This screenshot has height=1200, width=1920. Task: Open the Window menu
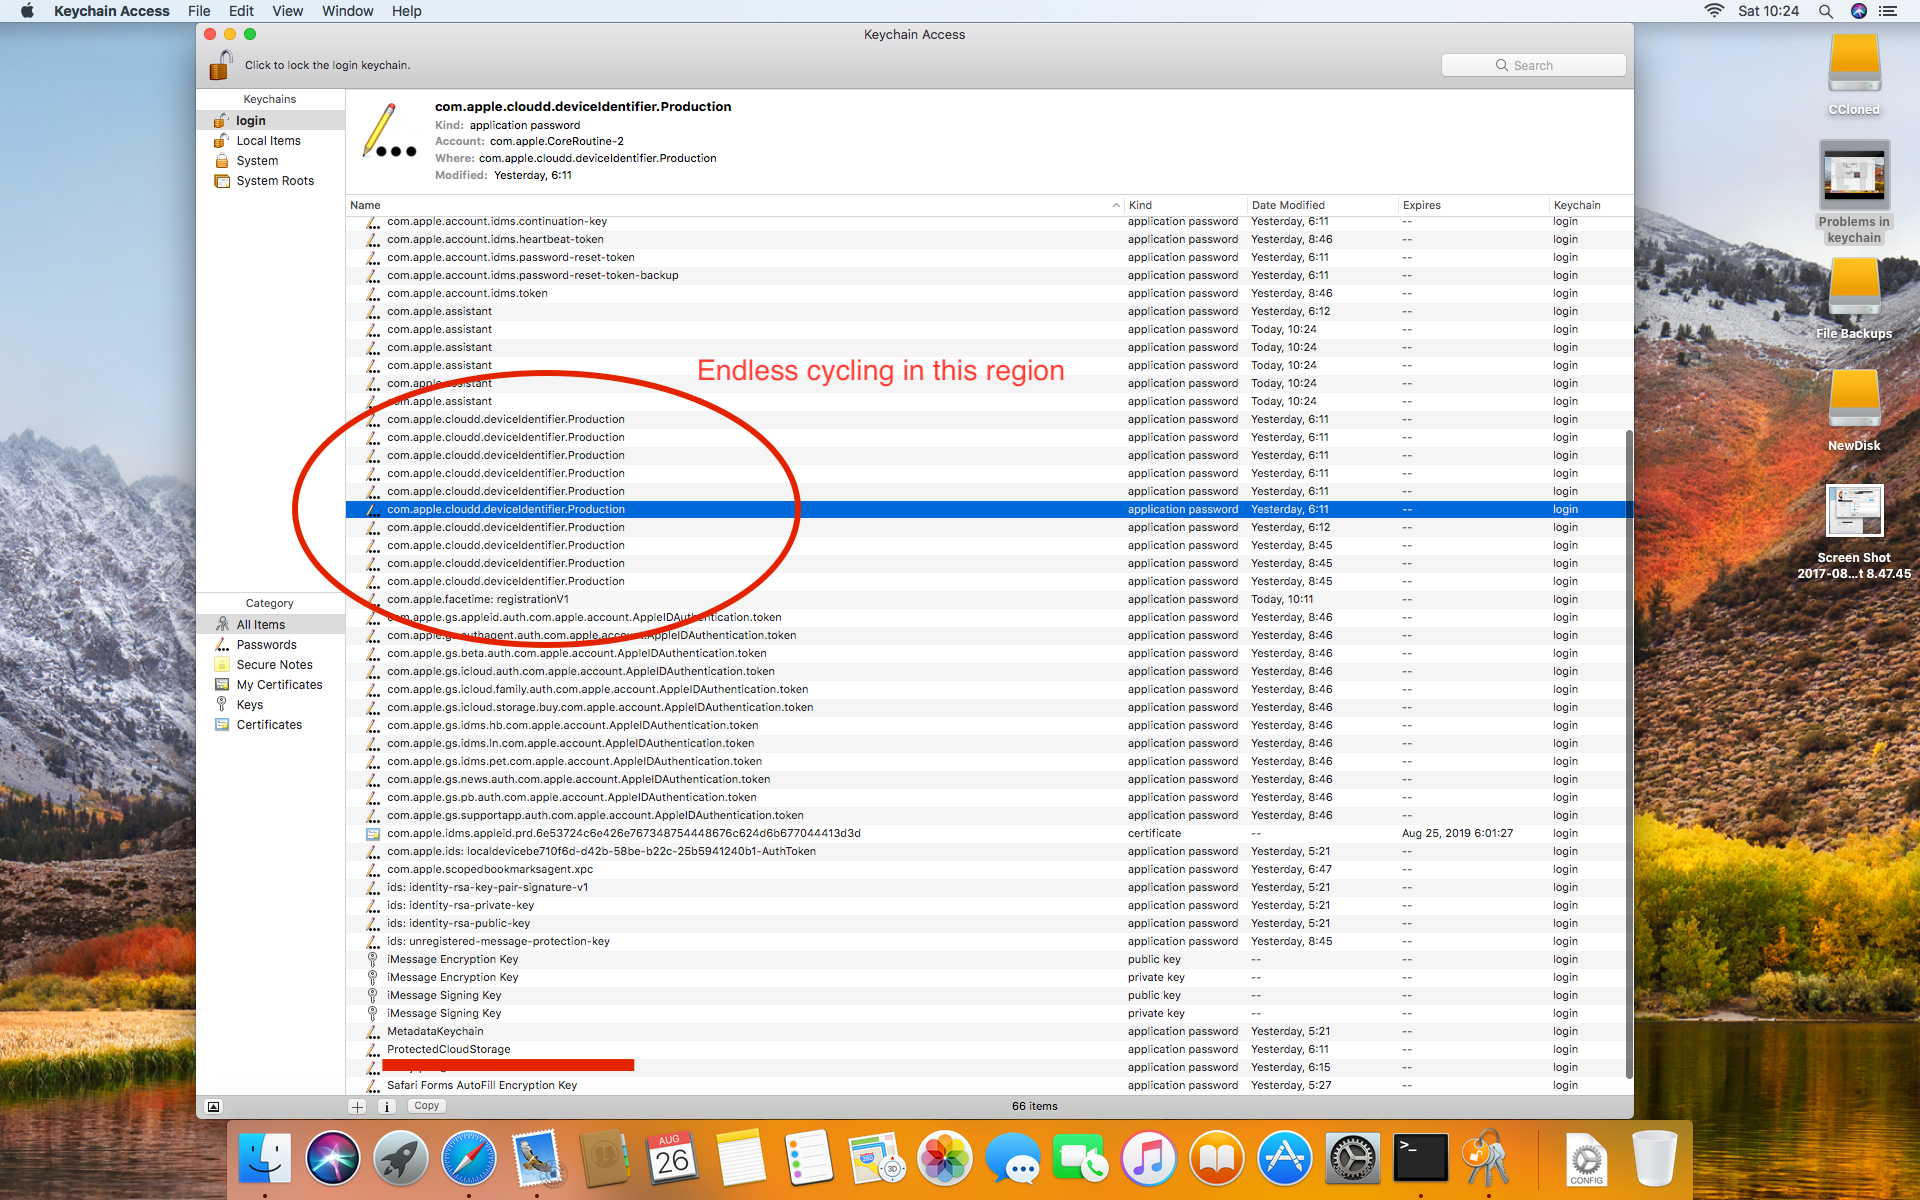(347, 11)
